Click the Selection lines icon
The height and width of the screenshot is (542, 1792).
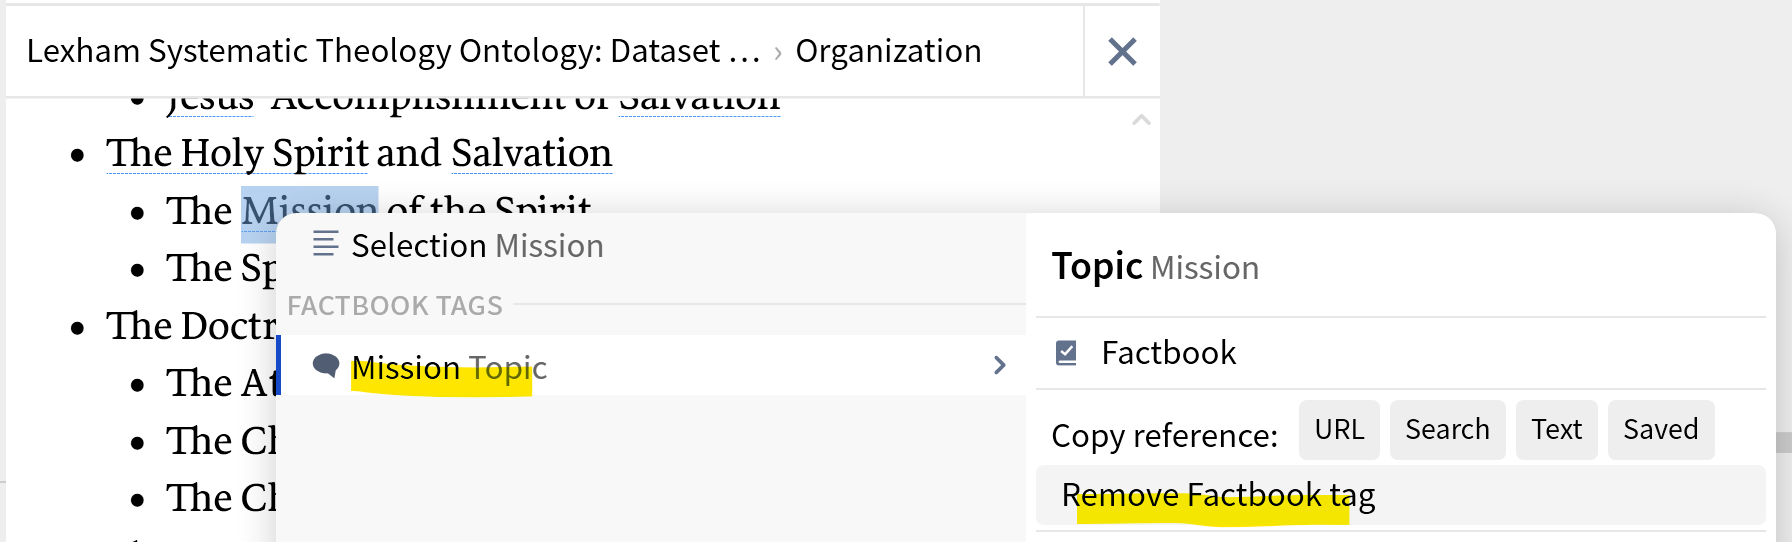tap(325, 244)
